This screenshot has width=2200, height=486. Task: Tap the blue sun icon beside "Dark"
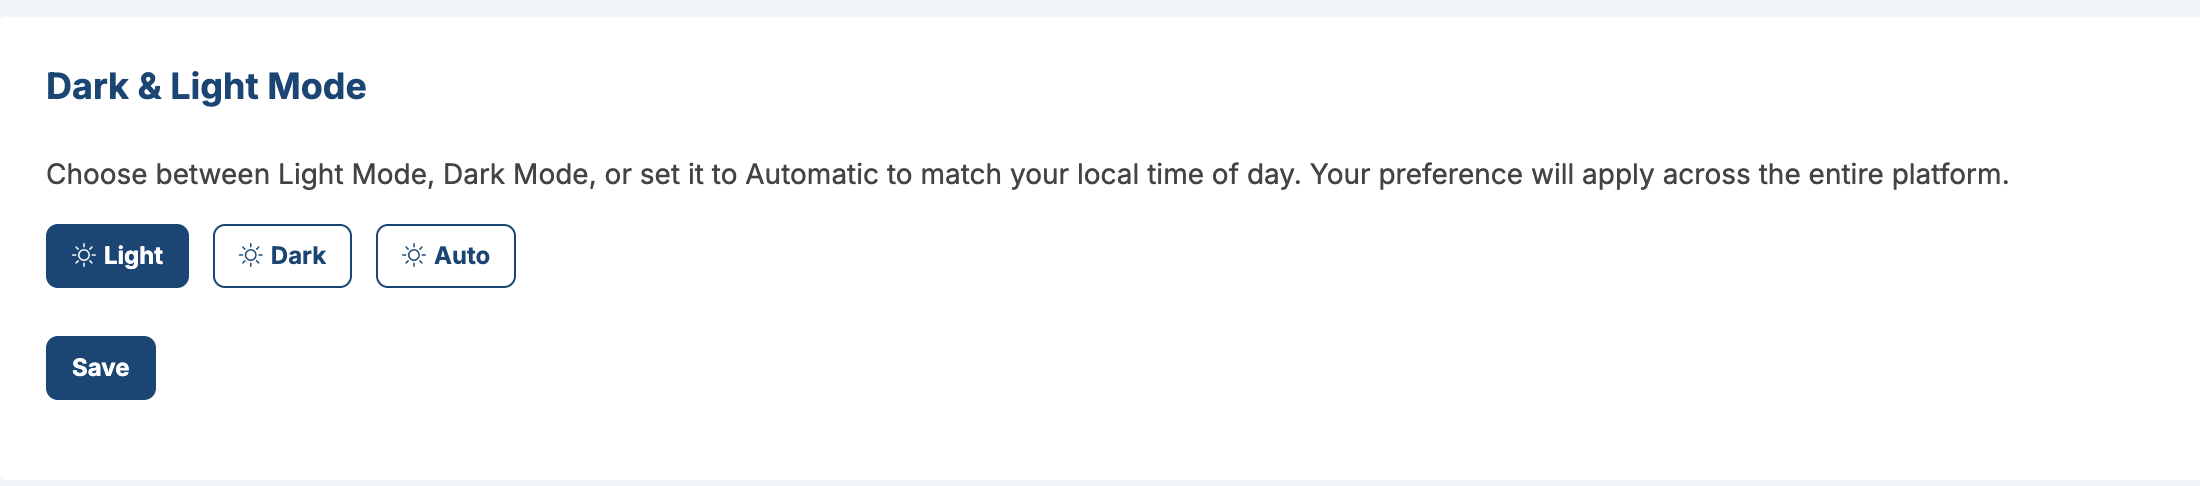pyautogui.click(x=250, y=256)
